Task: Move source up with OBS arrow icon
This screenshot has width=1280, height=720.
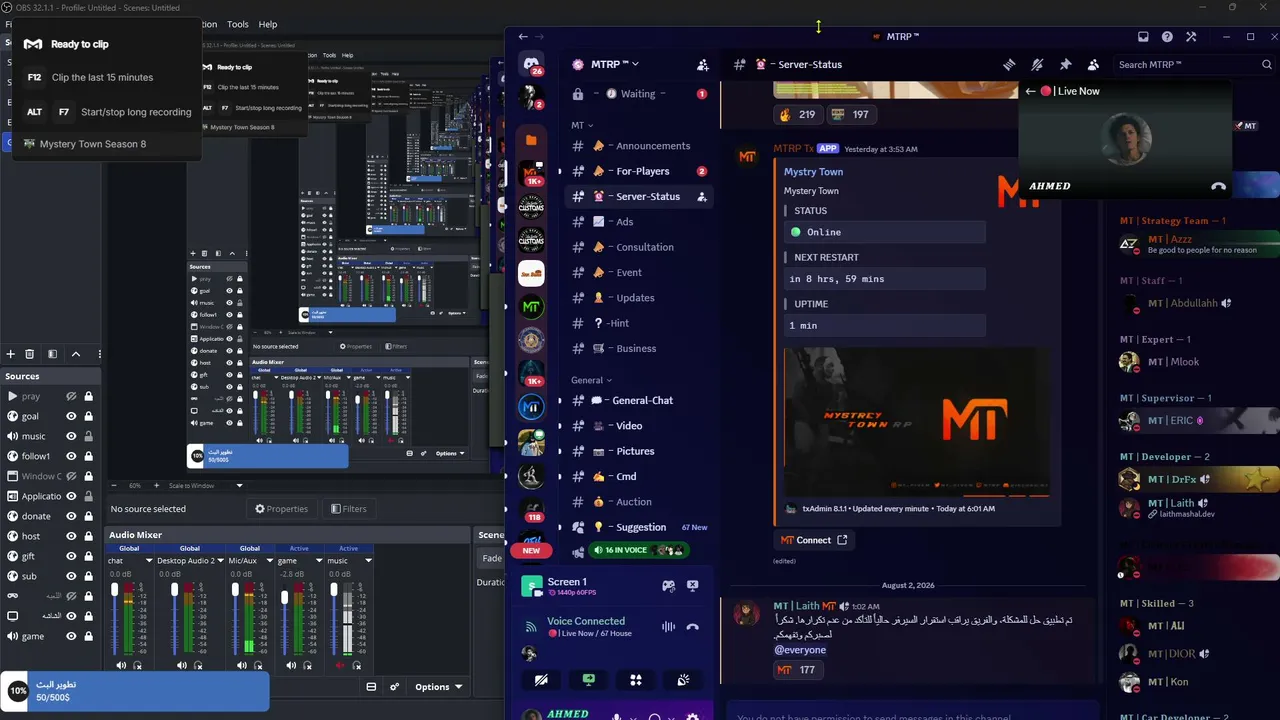Action: pyautogui.click(x=75, y=354)
